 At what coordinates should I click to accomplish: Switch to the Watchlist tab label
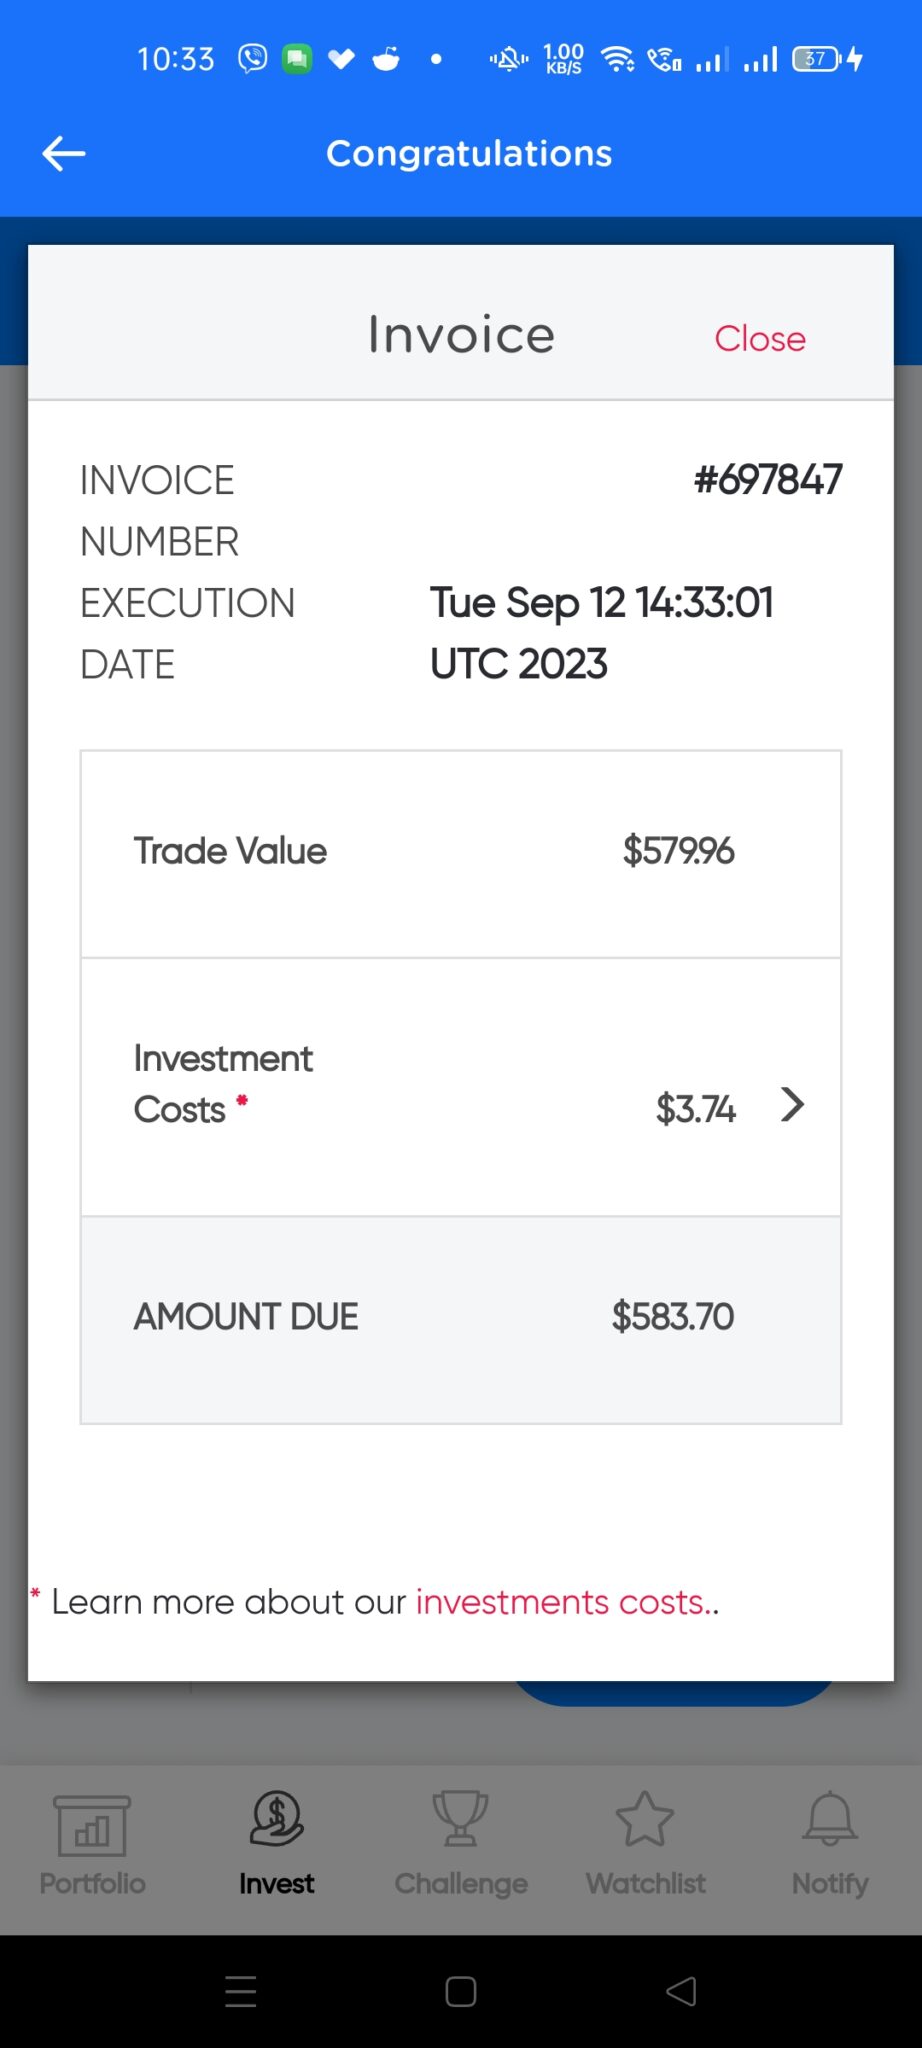coord(645,1884)
